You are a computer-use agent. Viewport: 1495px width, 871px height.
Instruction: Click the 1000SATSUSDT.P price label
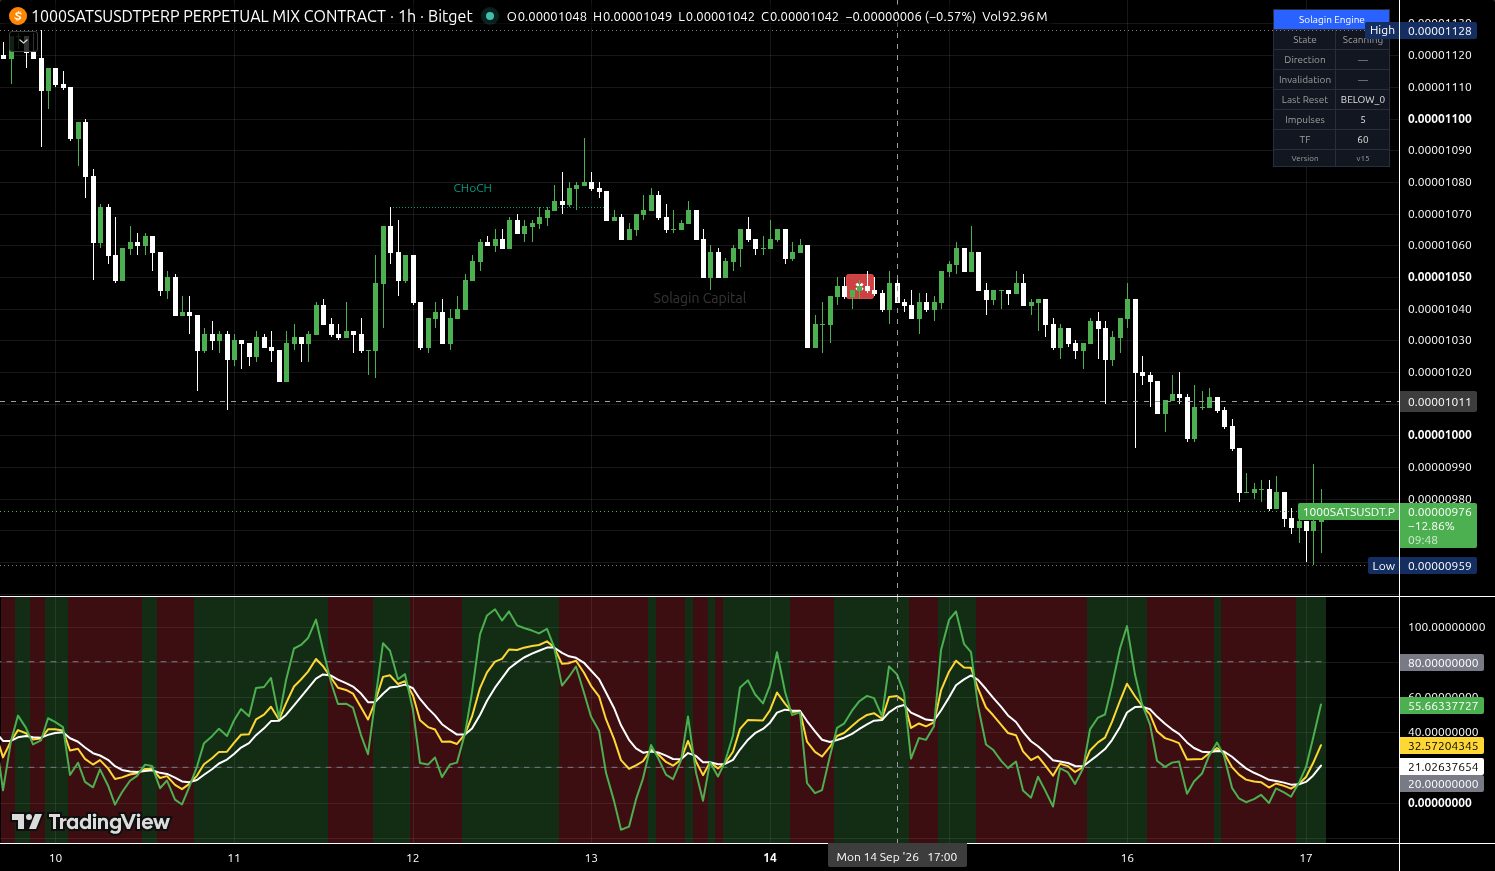1348,512
